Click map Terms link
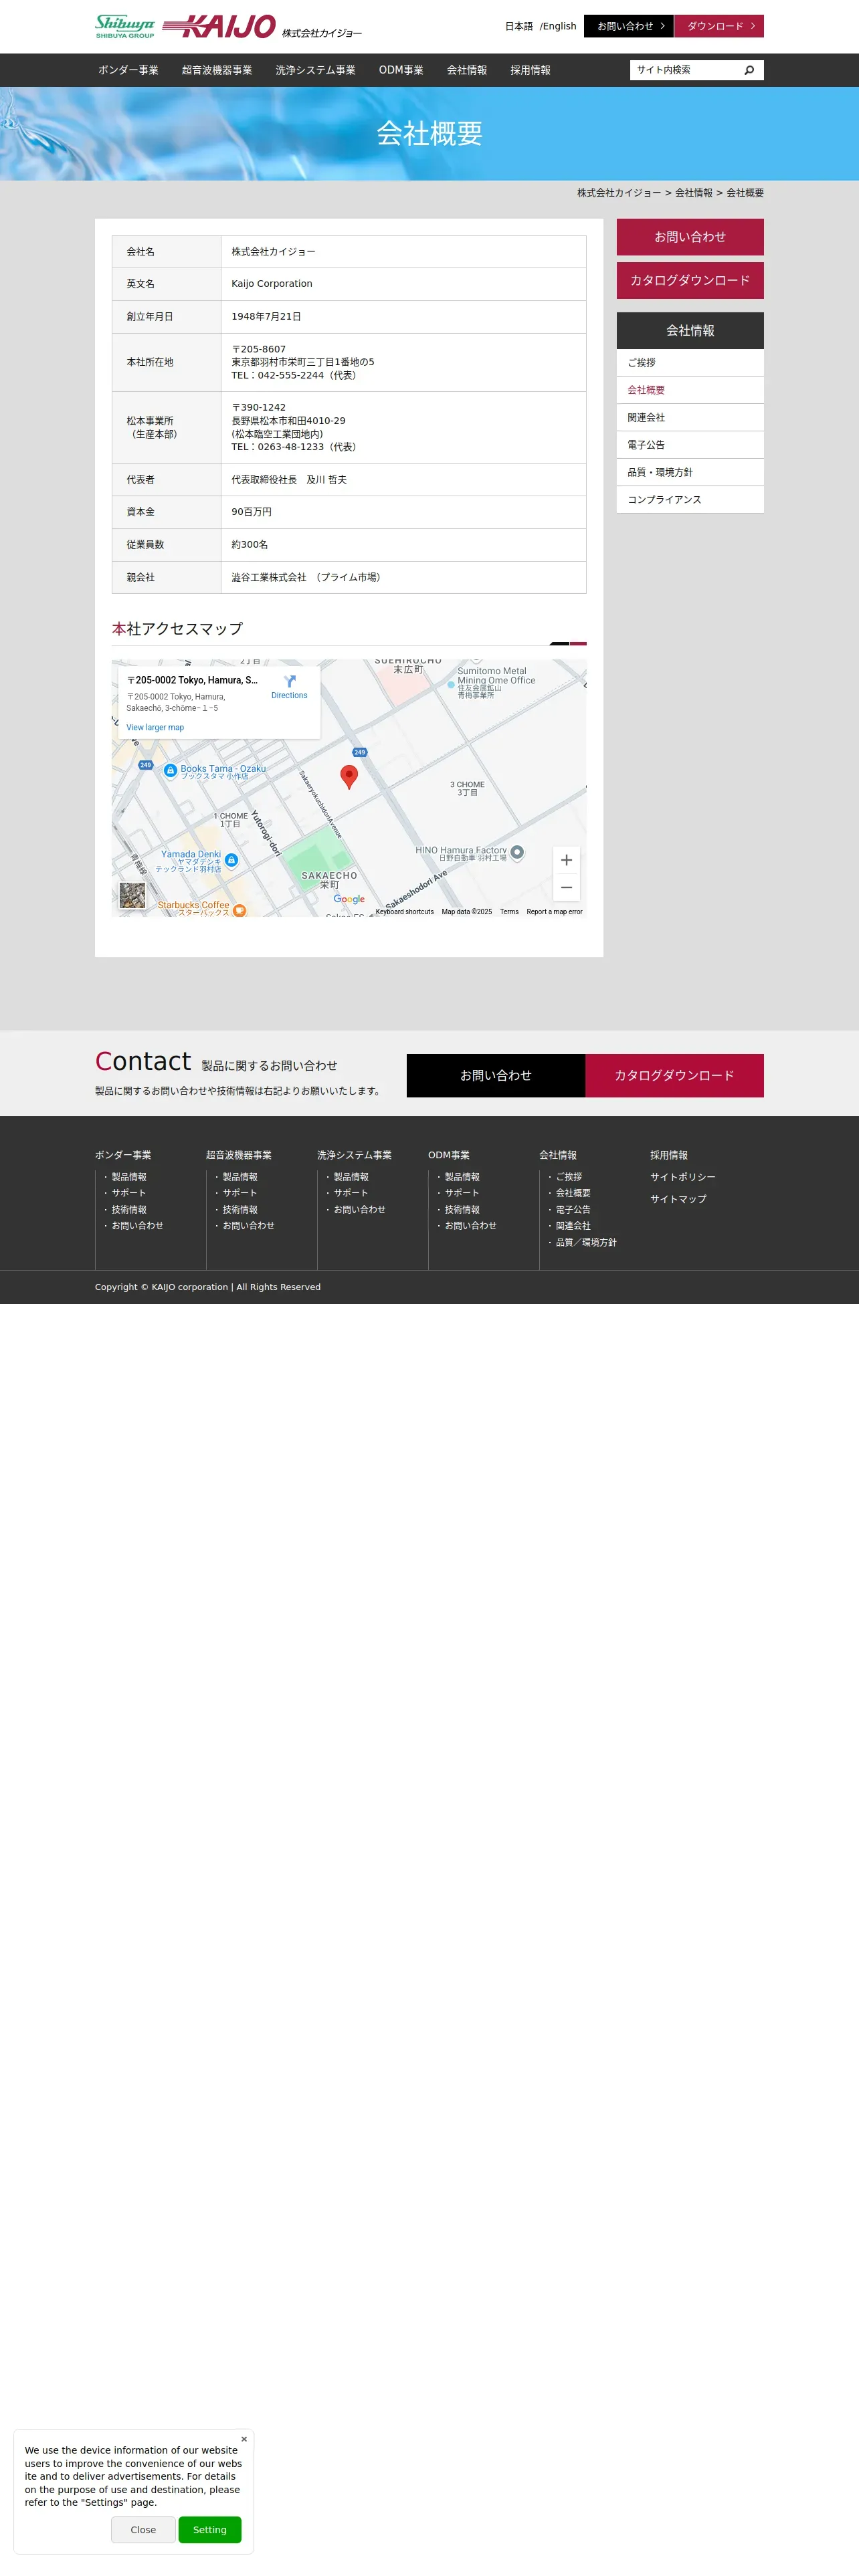 (509, 912)
